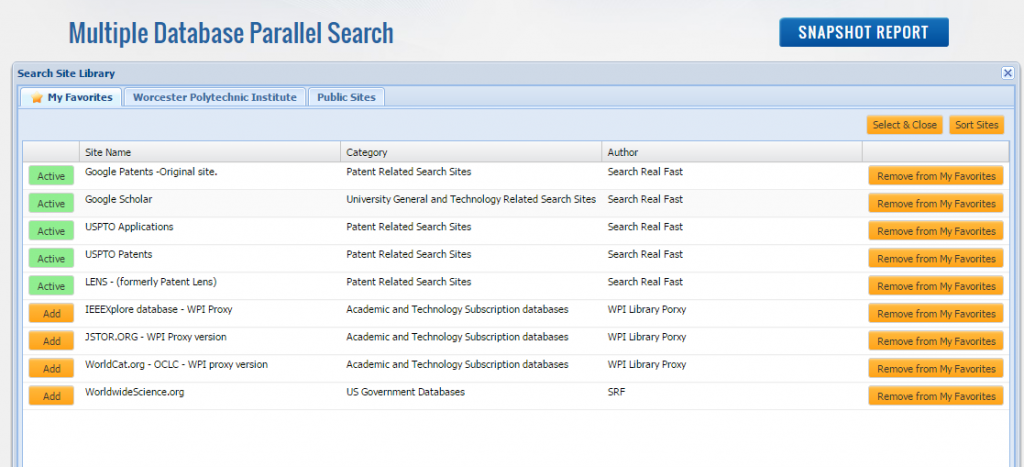Sort by the Category column header
The height and width of the screenshot is (467, 1024).
[471, 152]
